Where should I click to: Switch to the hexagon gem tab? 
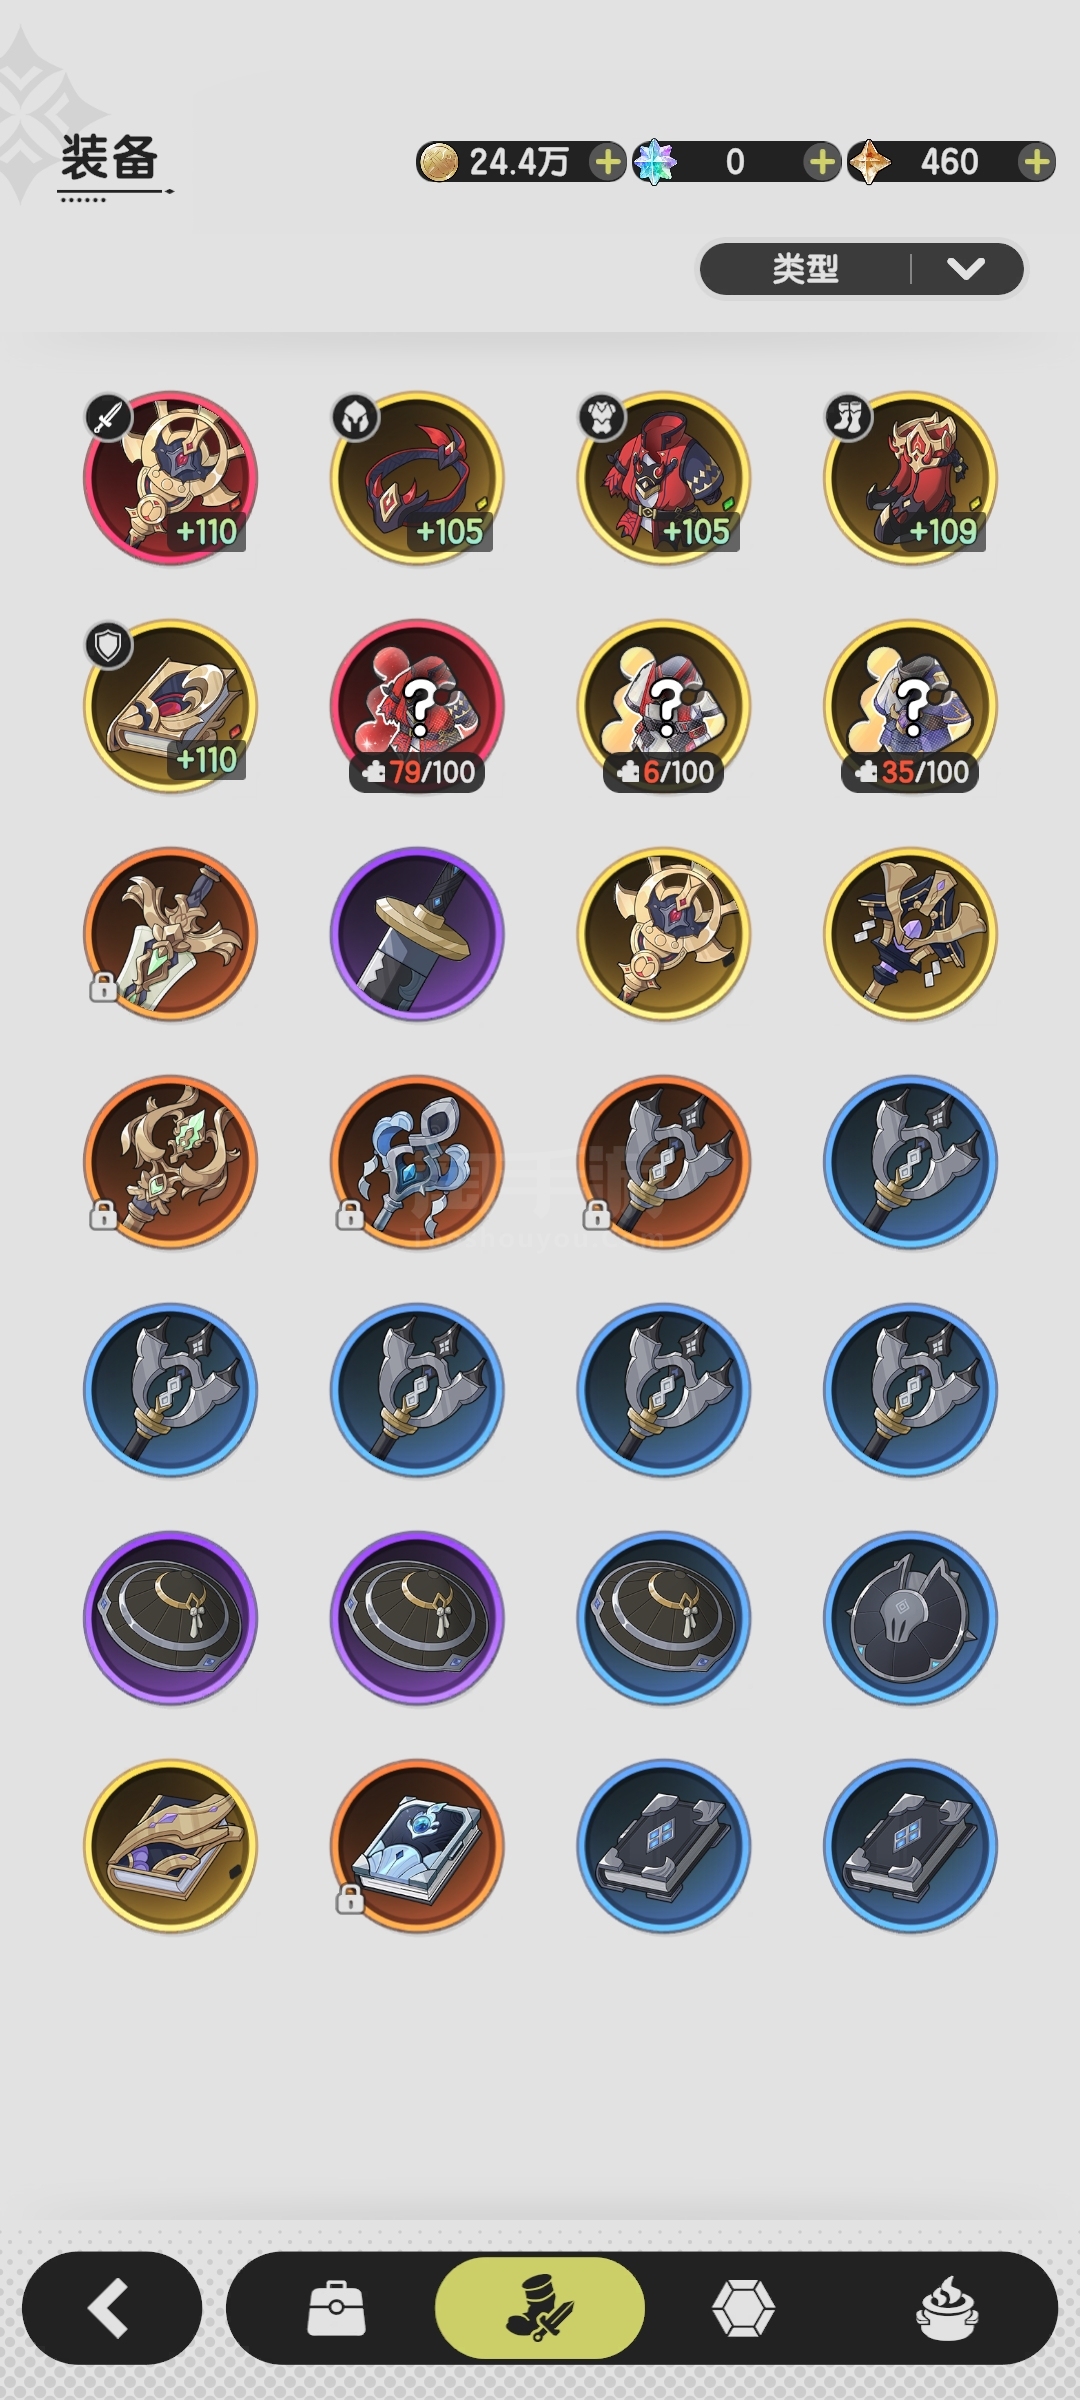743,2308
